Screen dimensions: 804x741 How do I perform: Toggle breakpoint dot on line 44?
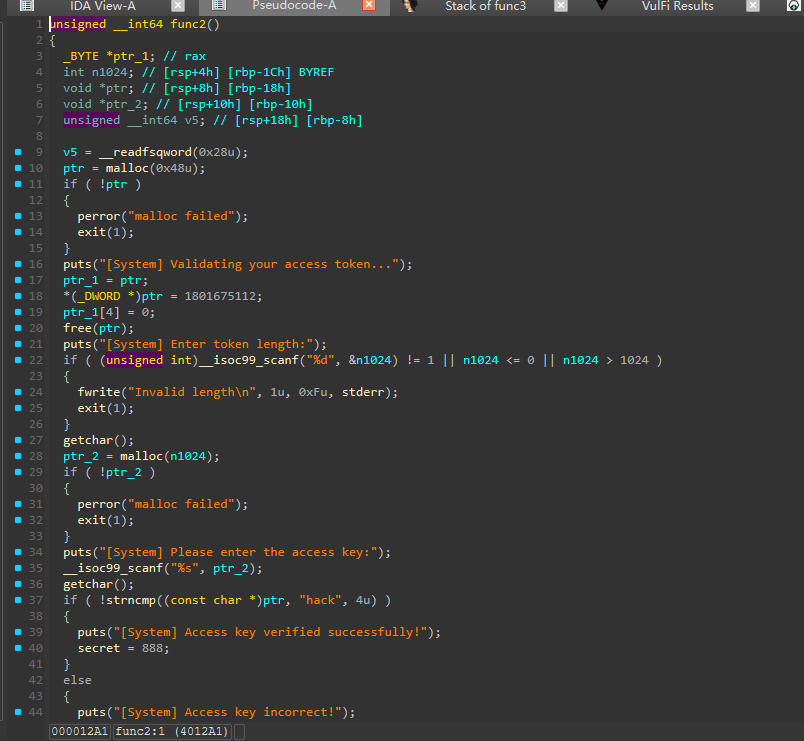coord(18,712)
